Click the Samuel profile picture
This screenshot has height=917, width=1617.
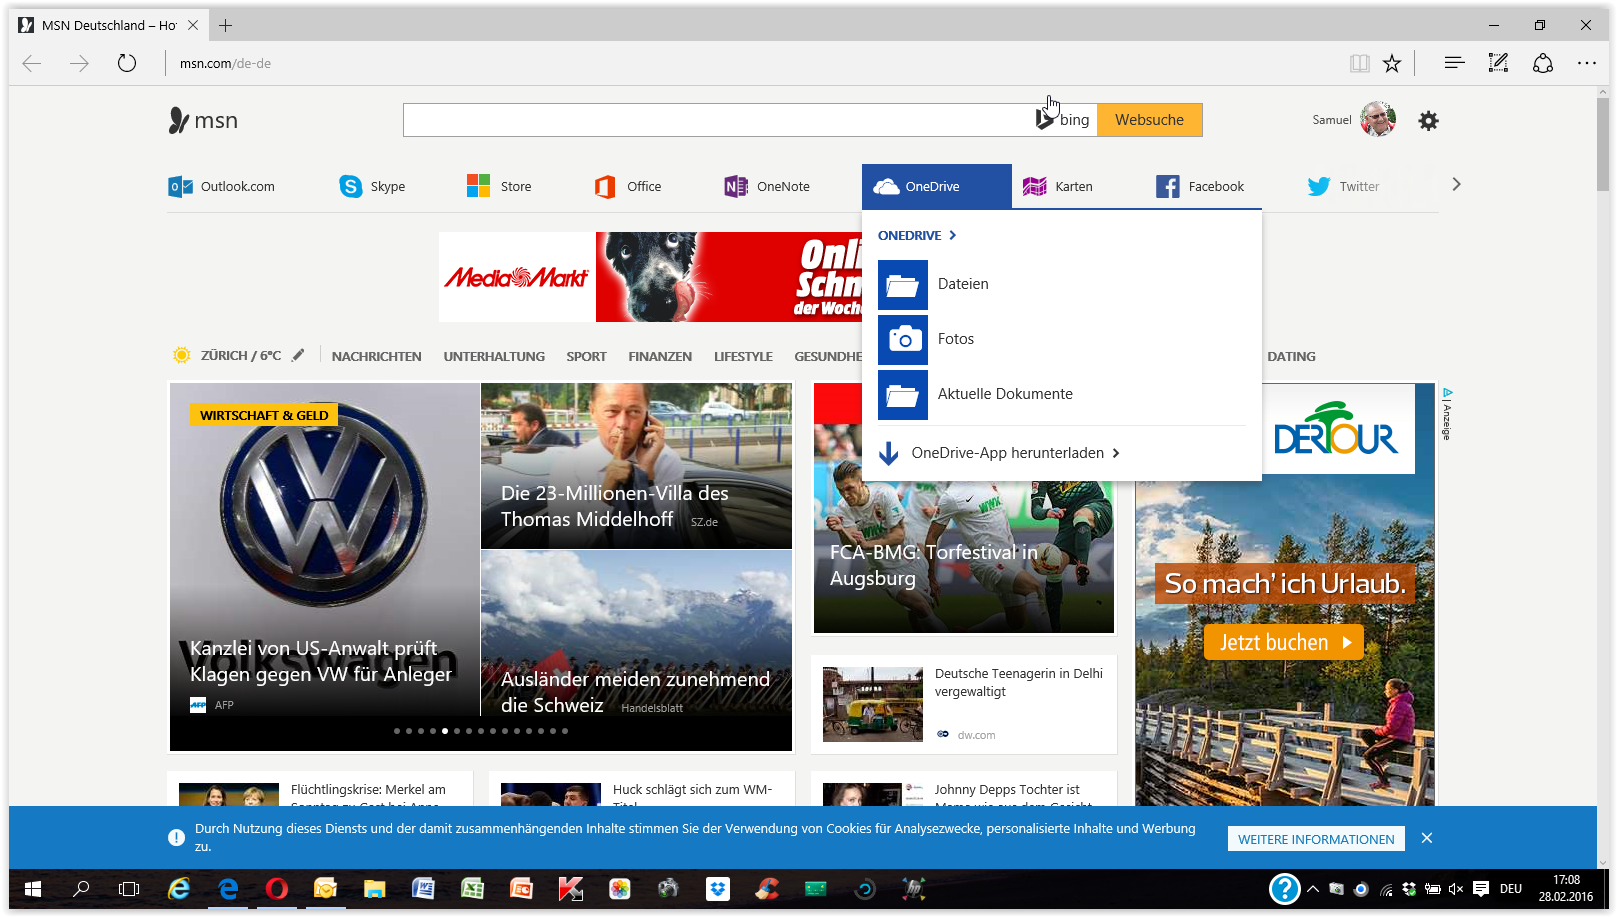(1378, 119)
